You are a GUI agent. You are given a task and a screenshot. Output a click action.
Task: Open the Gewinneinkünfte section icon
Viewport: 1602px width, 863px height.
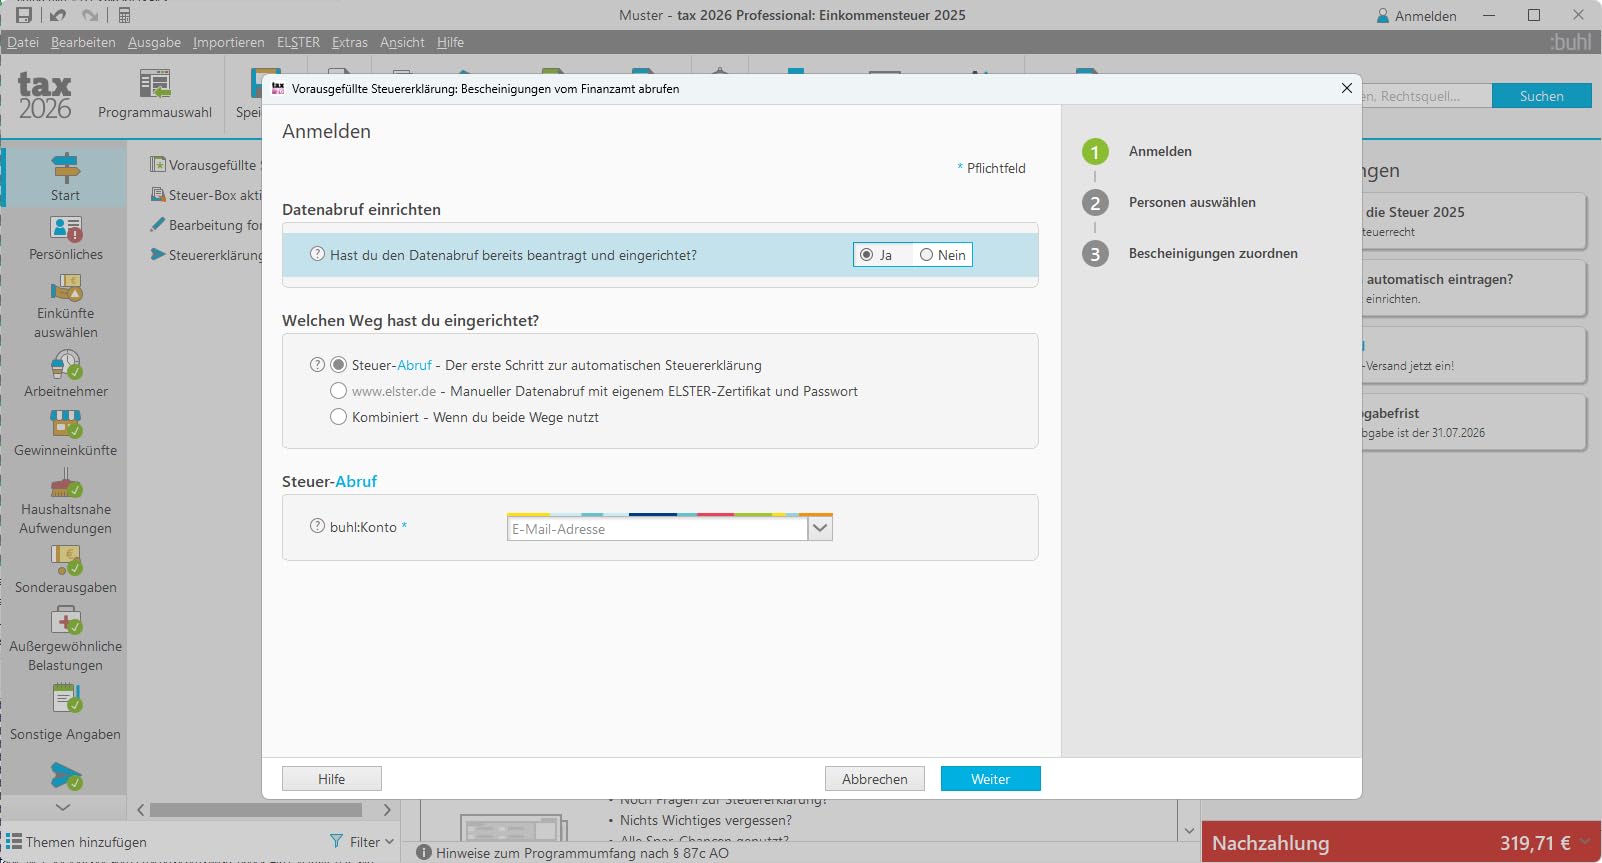(x=66, y=424)
